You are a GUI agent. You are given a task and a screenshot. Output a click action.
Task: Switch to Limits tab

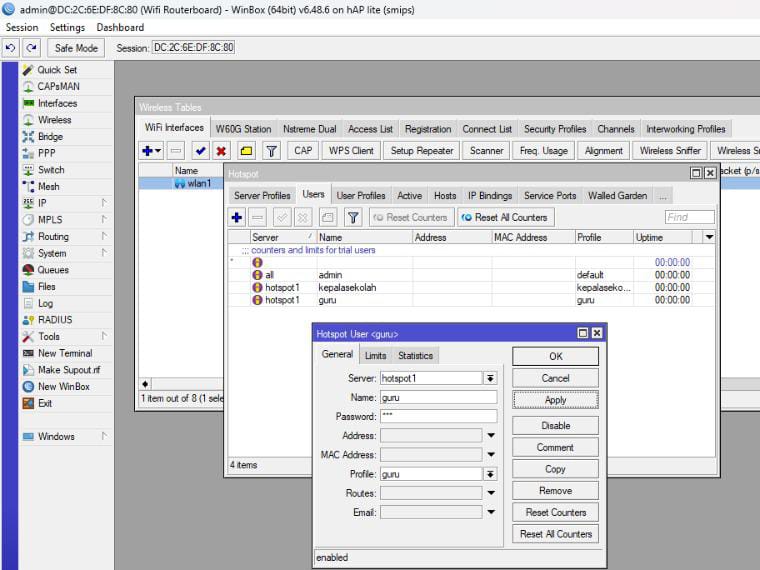[376, 356]
